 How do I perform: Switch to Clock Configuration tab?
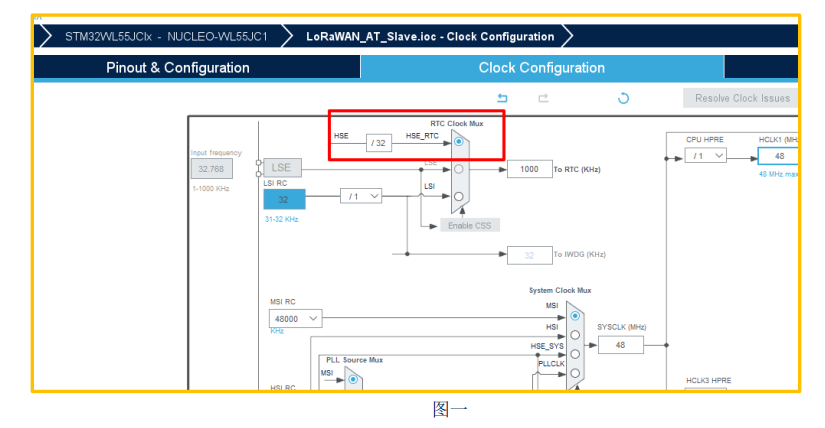coord(541,68)
